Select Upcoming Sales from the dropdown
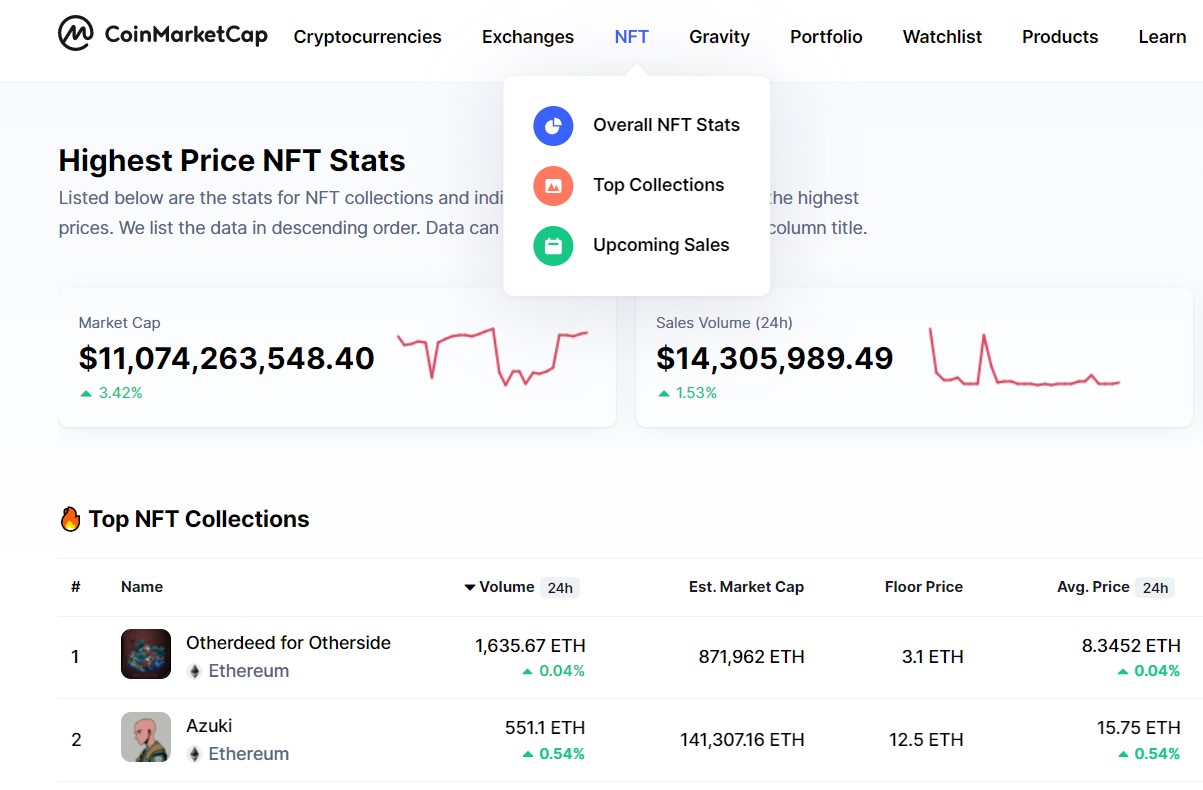Screen dimensions: 1203x790 [x=661, y=245]
